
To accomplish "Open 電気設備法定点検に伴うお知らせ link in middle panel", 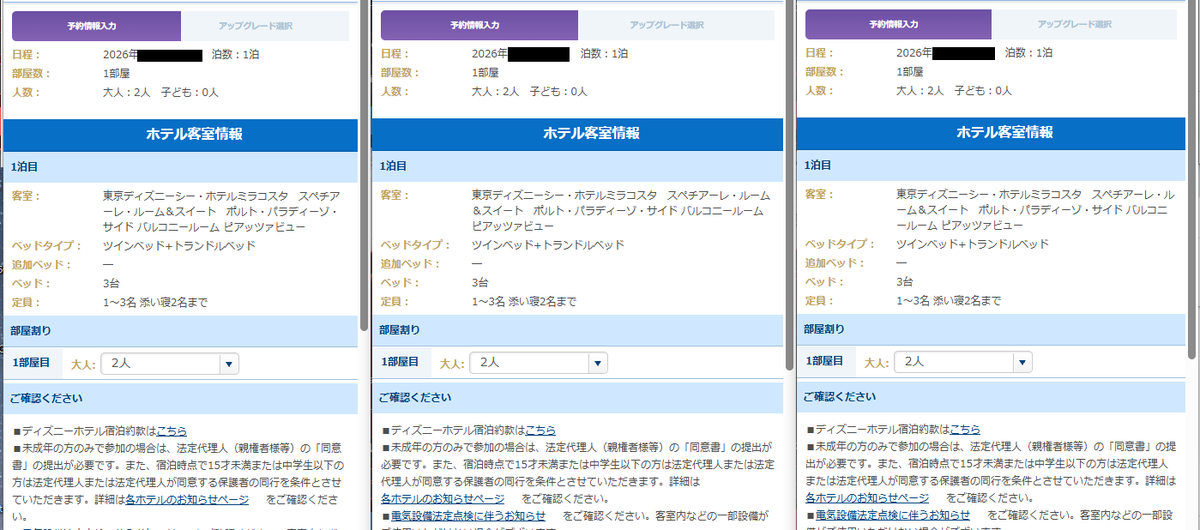I will tap(468, 516).
